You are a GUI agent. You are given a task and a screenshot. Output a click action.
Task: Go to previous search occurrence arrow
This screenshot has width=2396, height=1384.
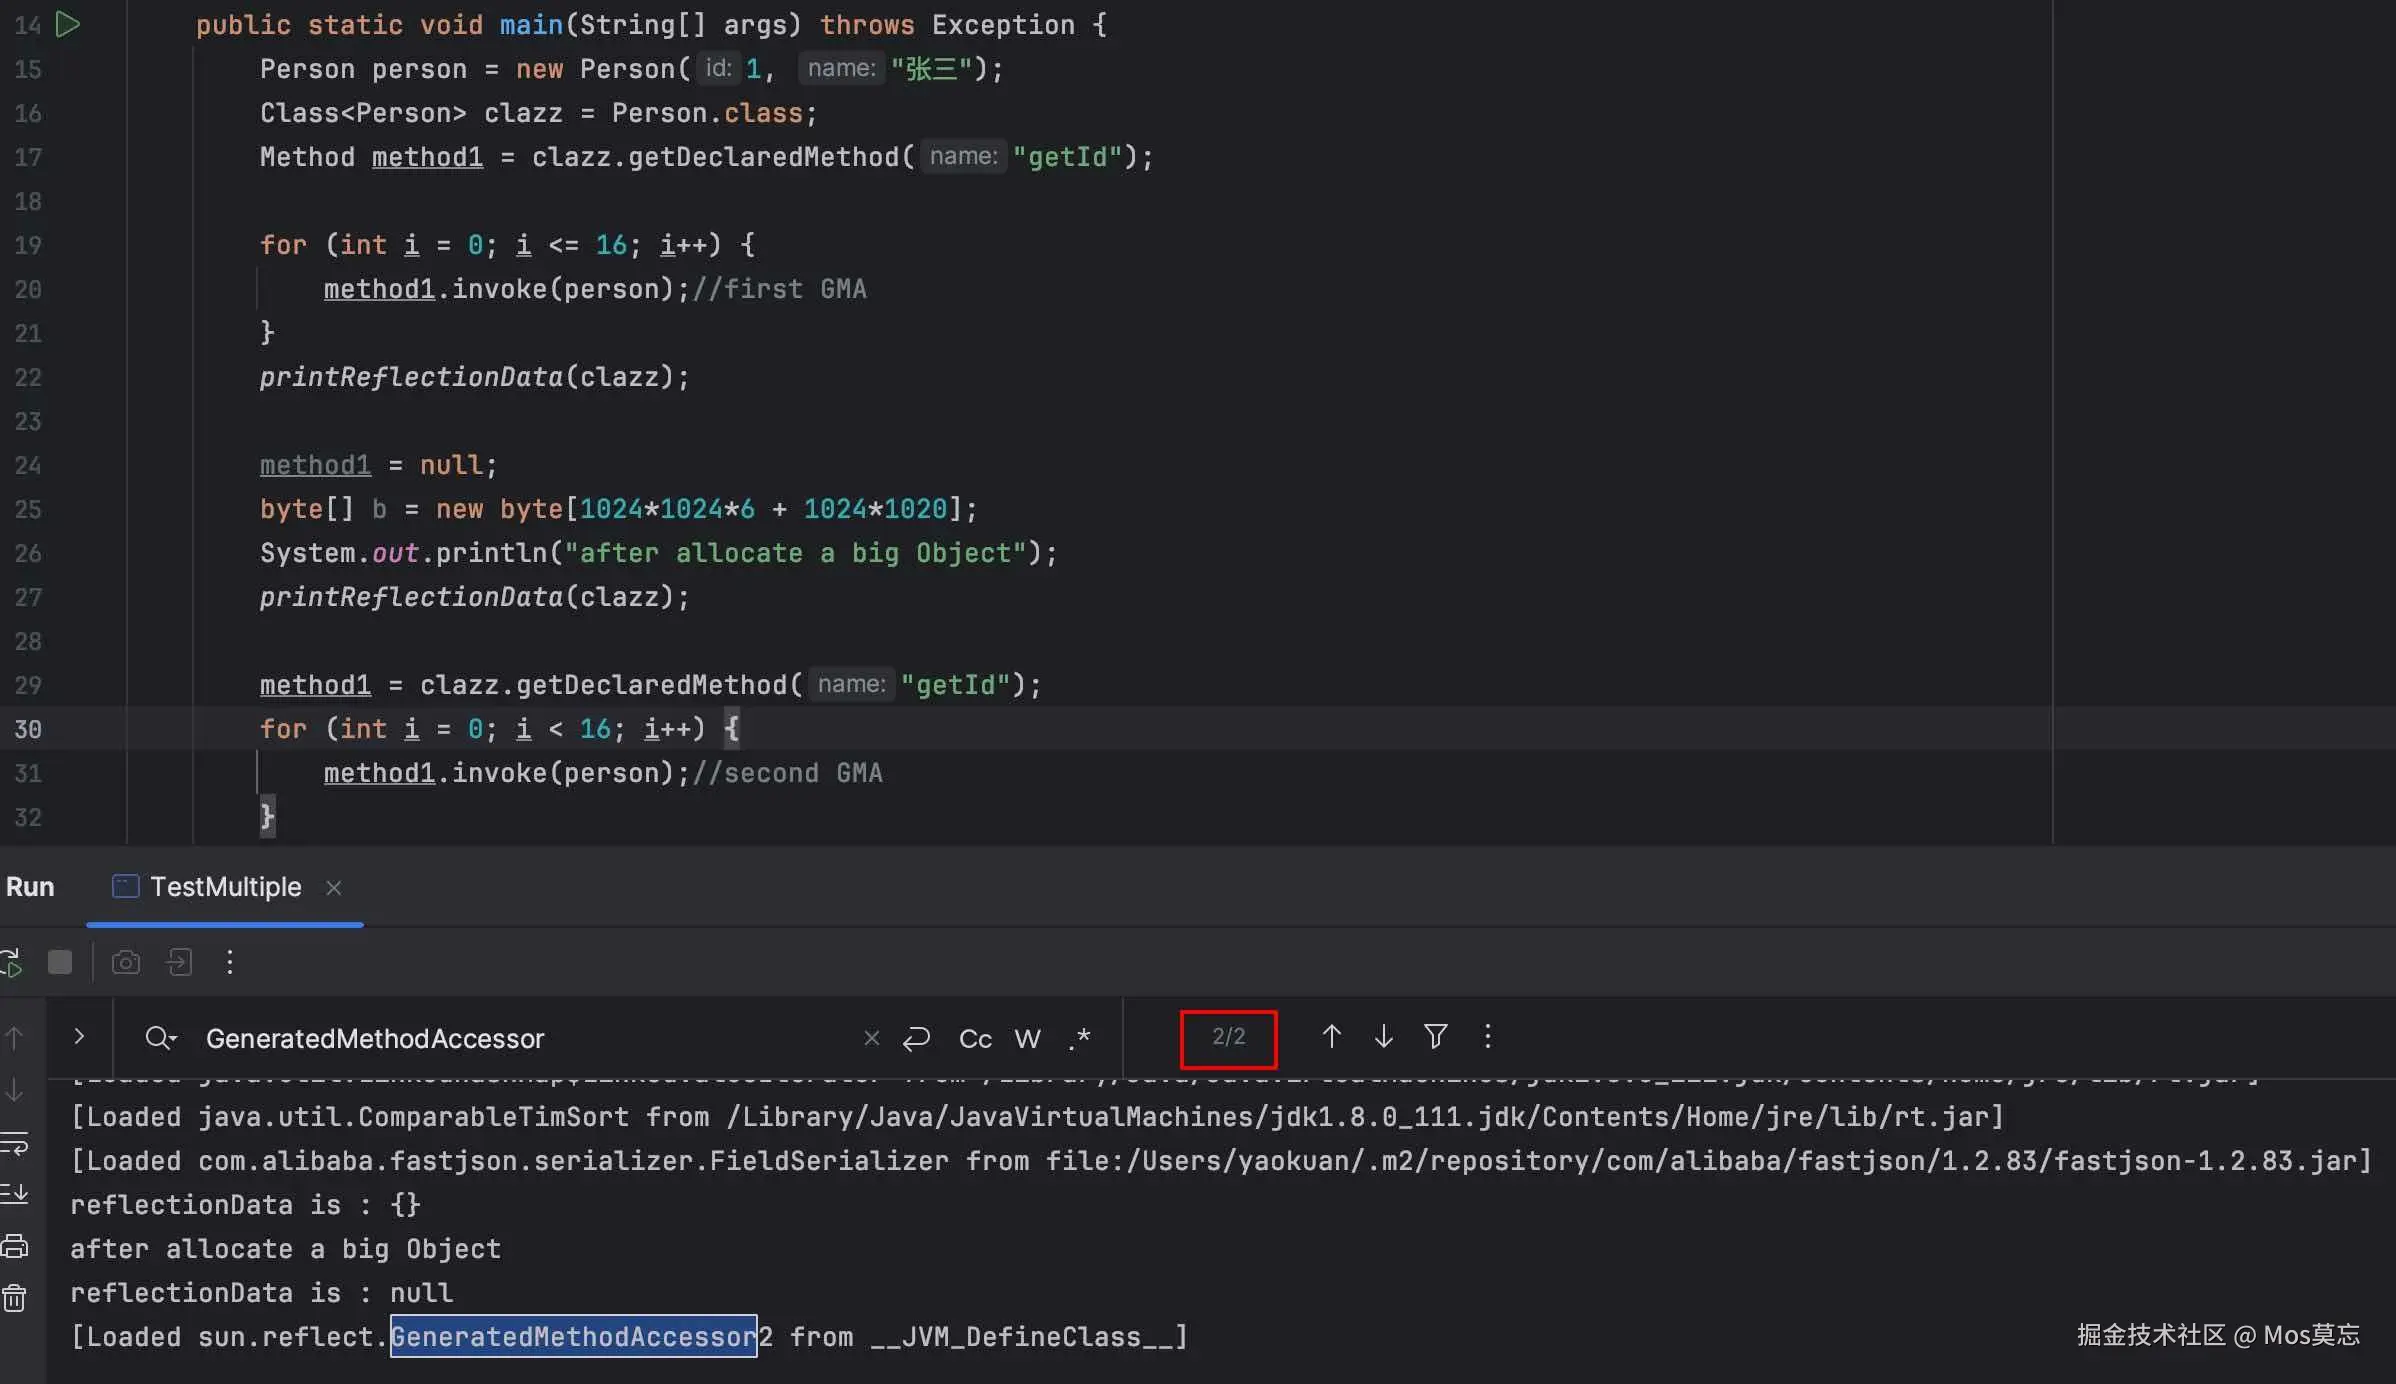click(x=1331, y=1037)
